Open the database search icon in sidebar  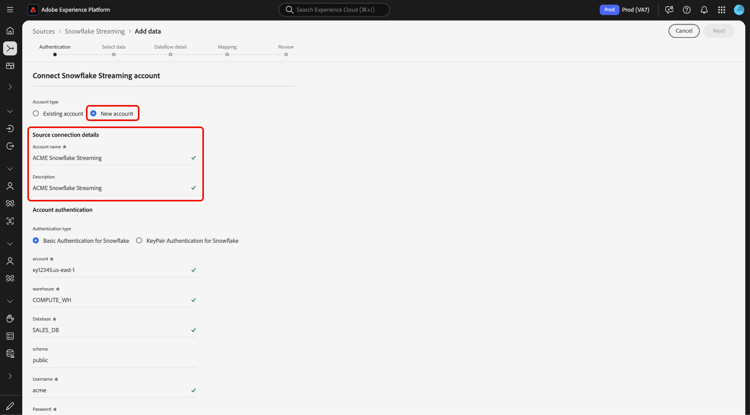tap(10, 354)
